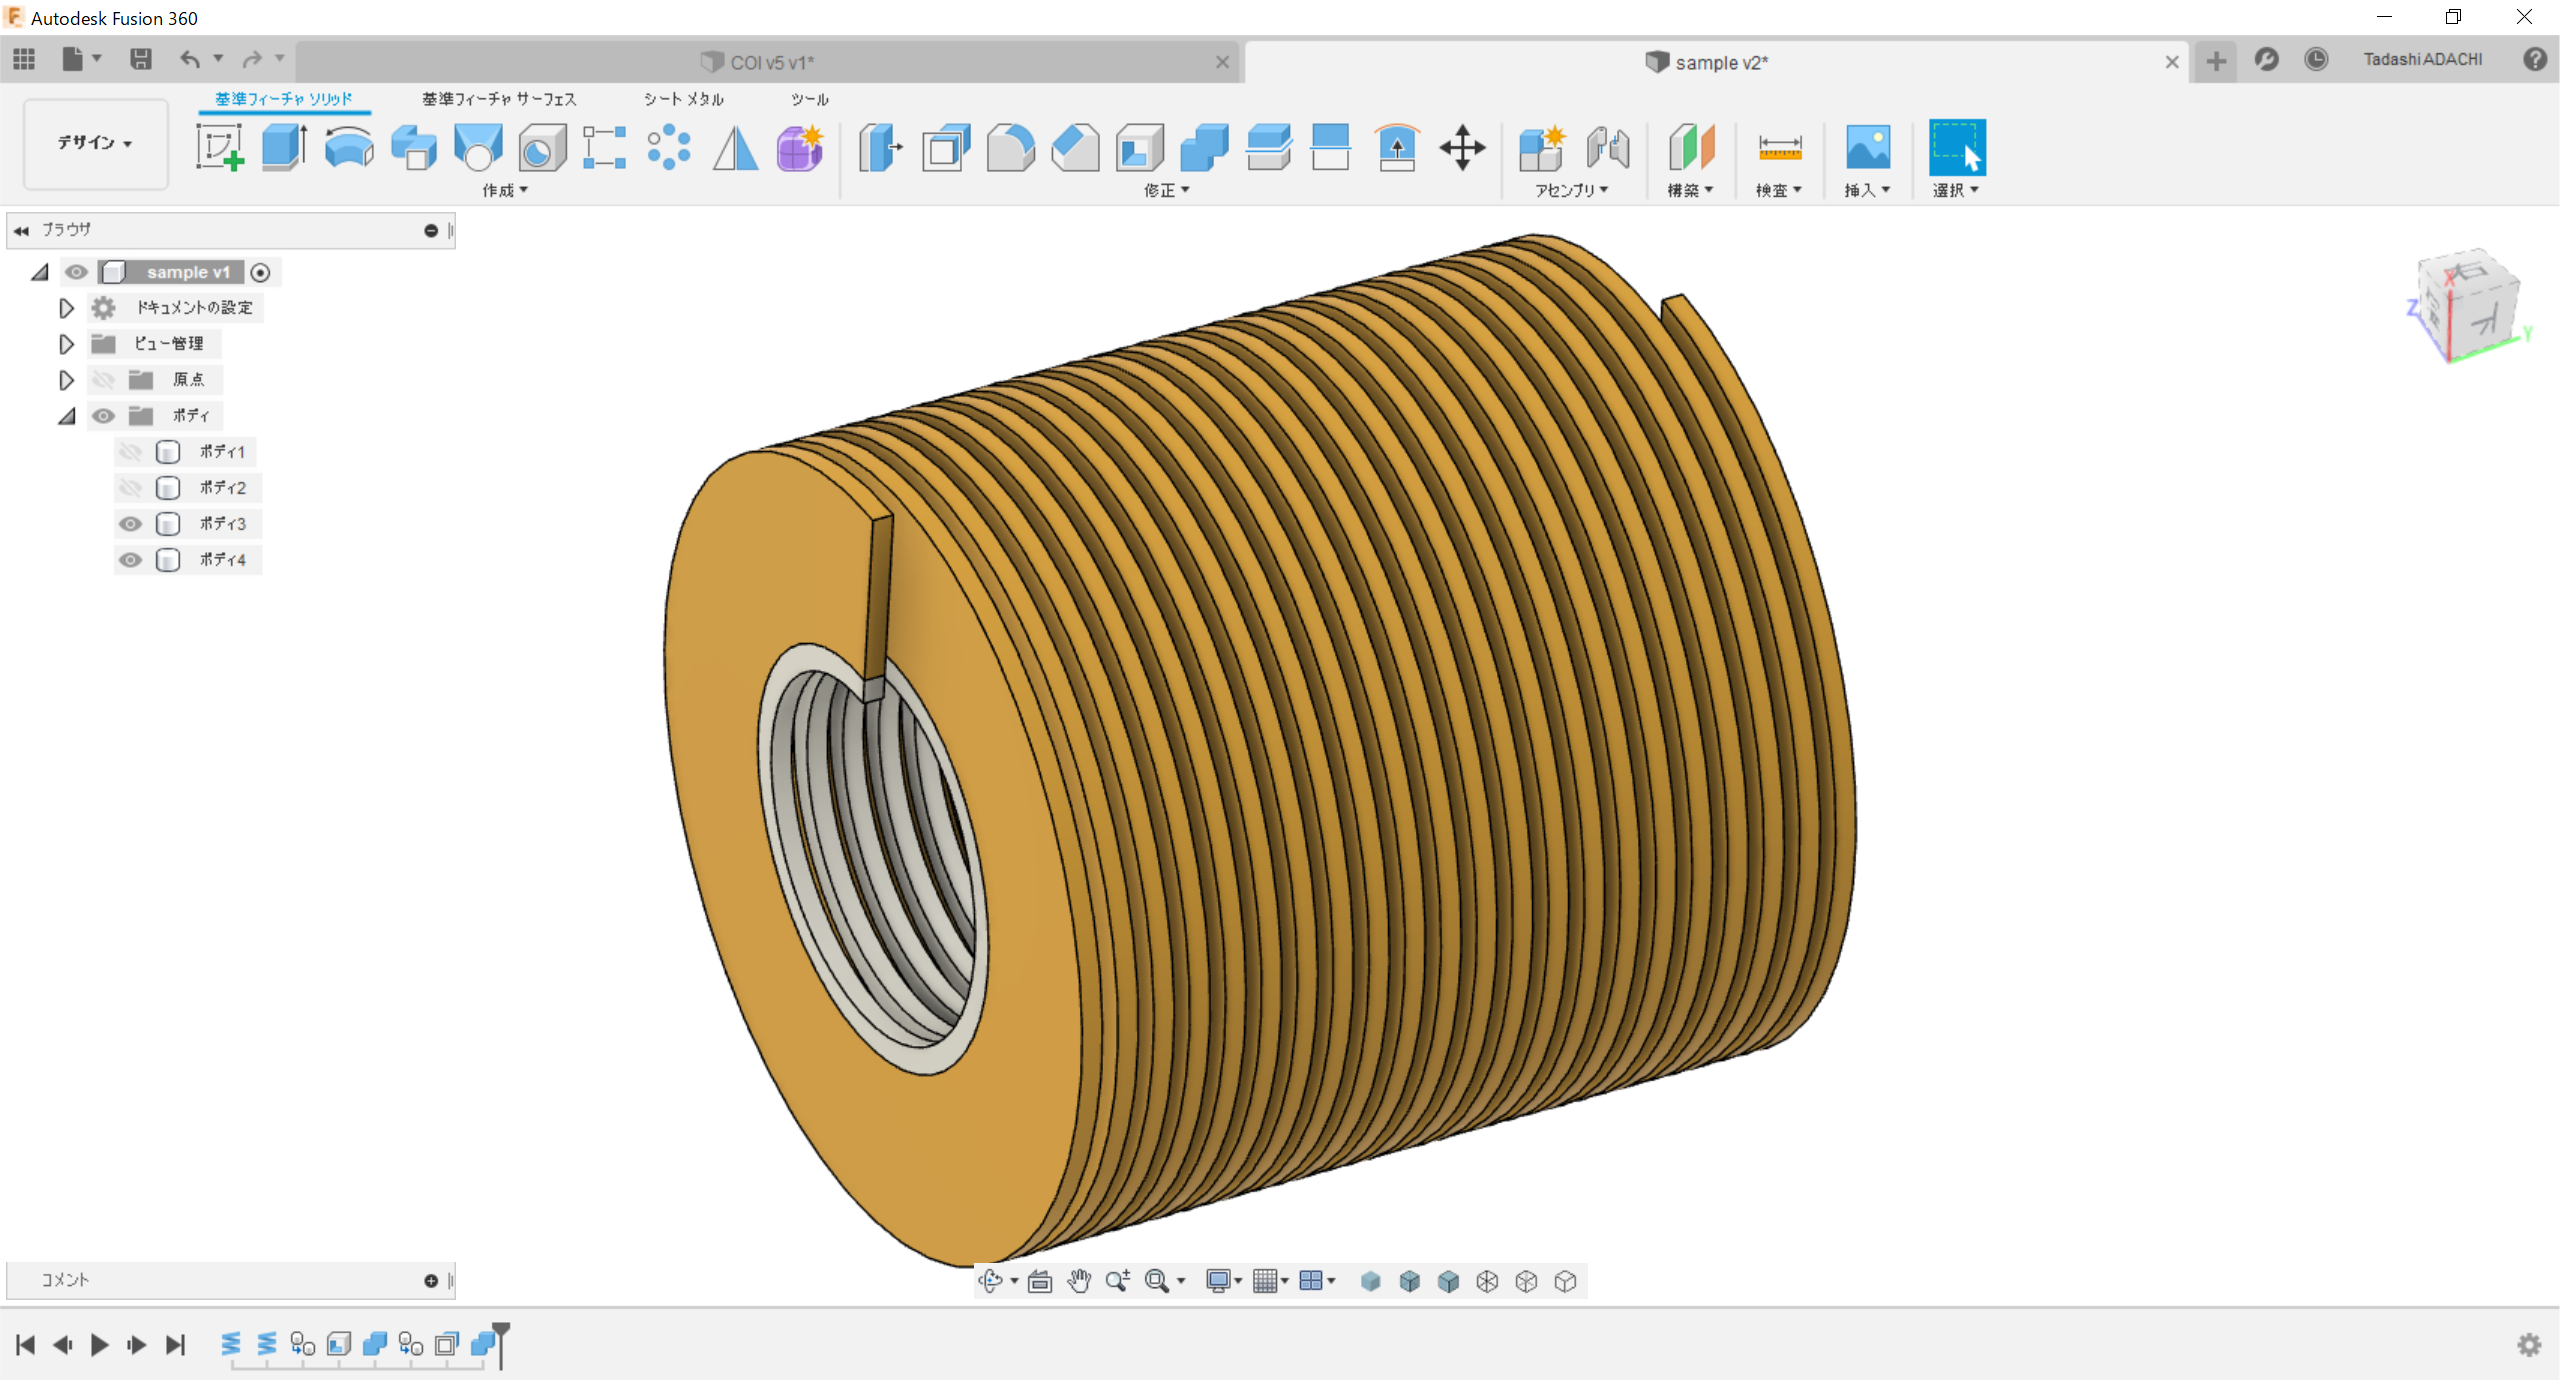2560x1380 pixels.
Task: Select the Shell tool icon
Action: pyautogui.click(x=1140, y=147)
